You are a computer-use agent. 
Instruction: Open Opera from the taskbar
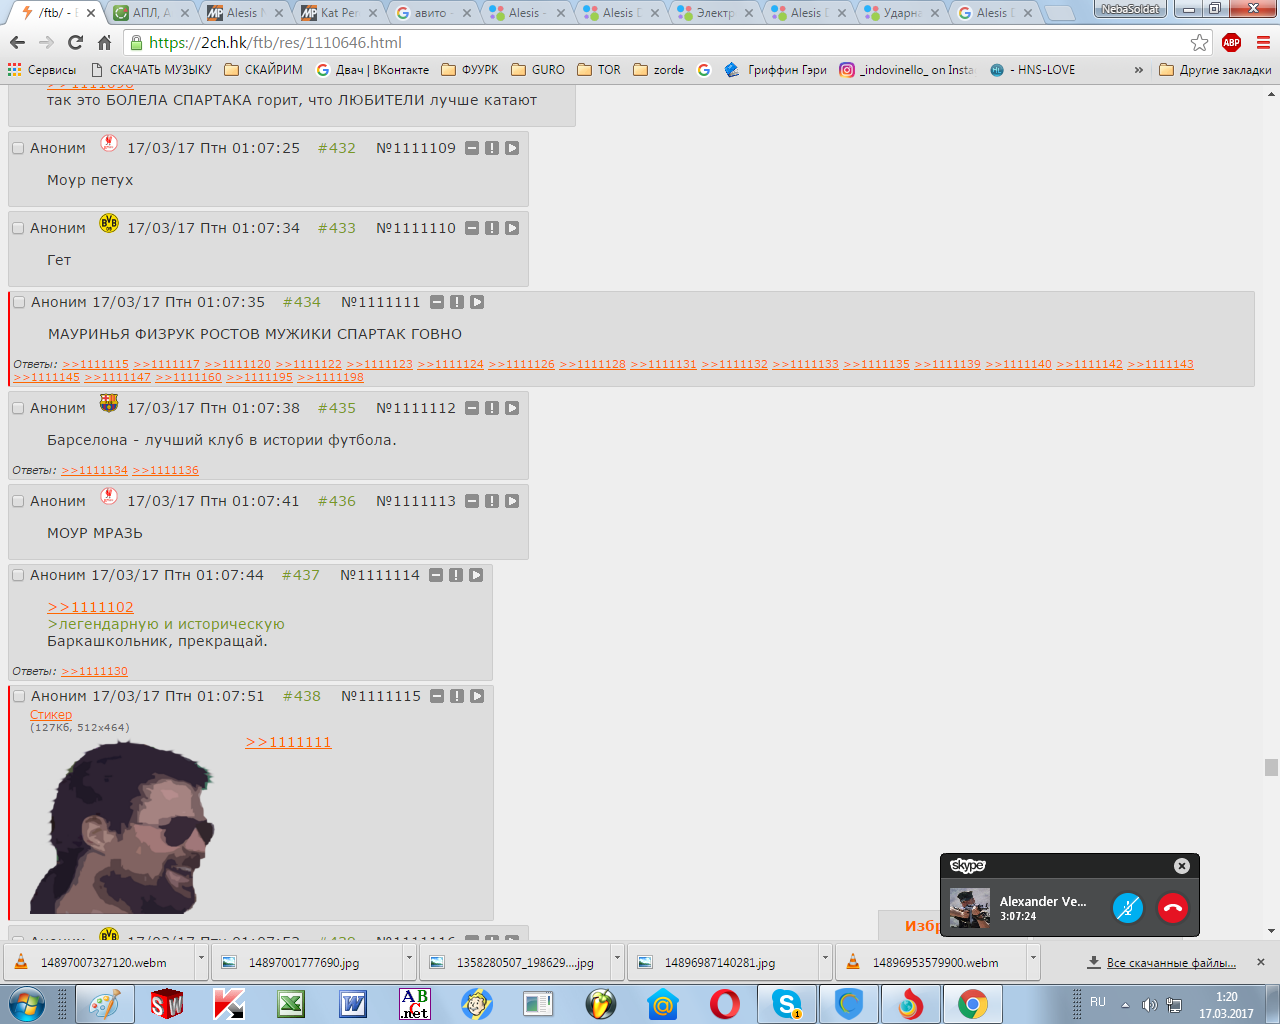tap(725, 1004)
